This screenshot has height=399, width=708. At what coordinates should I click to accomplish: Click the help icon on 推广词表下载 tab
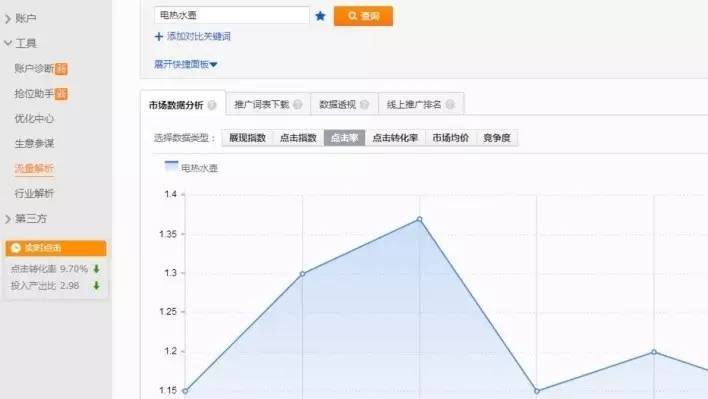[x=298, y=104]
